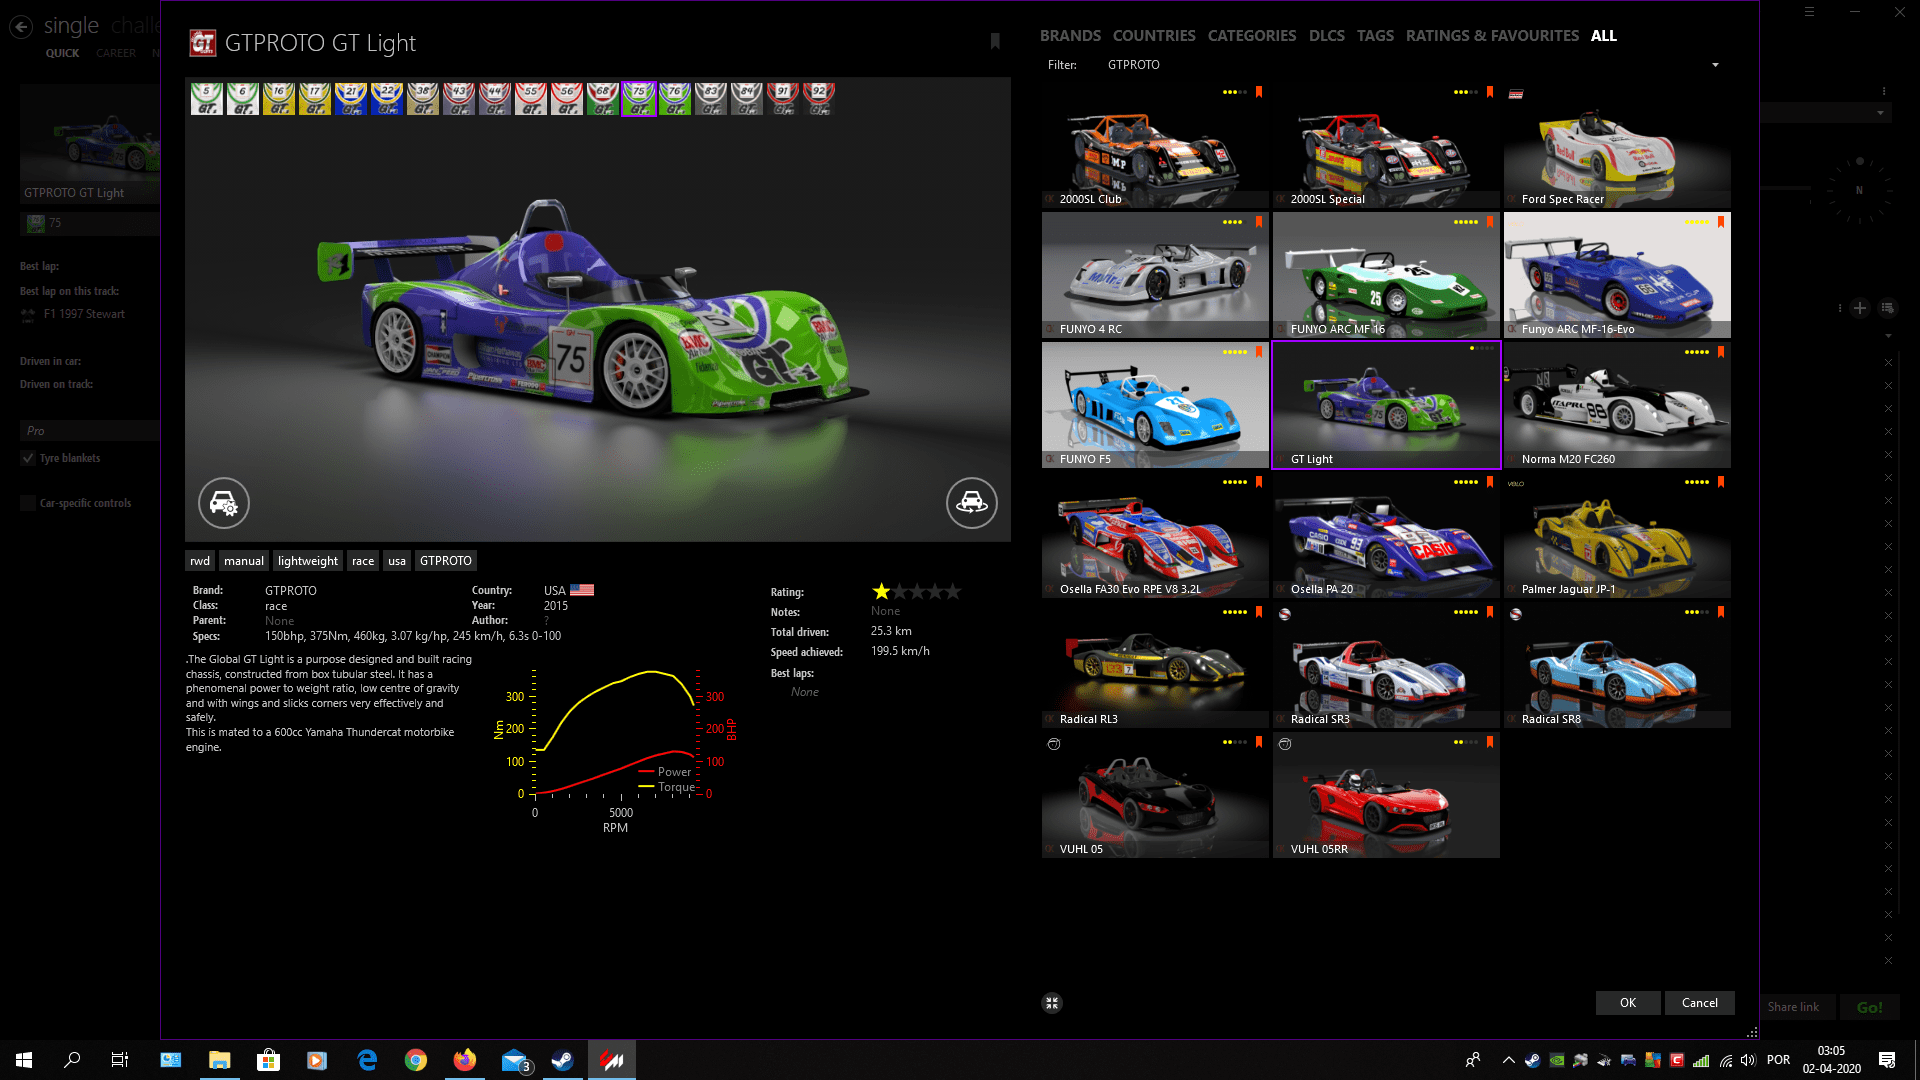1920x1080 pixels.
Task: Click the race tag
Action: coord(363,561)
